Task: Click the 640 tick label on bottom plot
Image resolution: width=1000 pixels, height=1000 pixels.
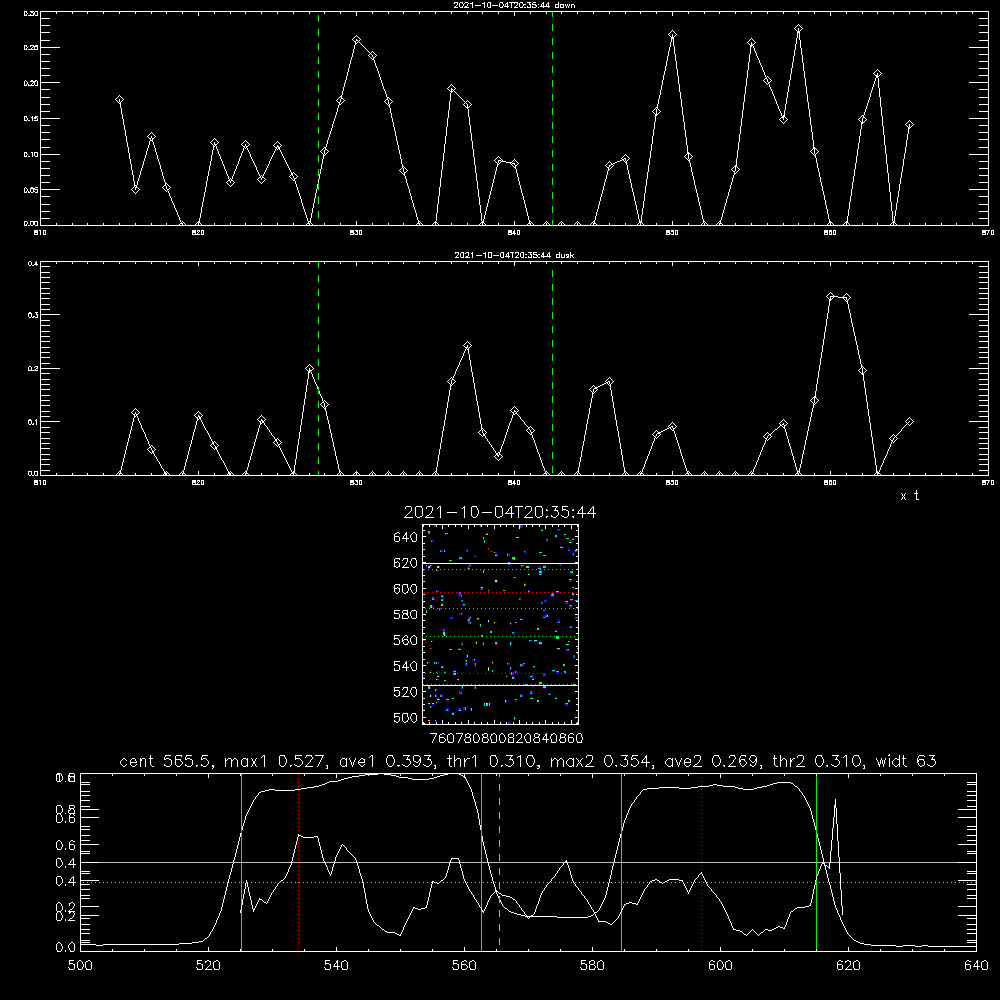Action: pos(976,965)
